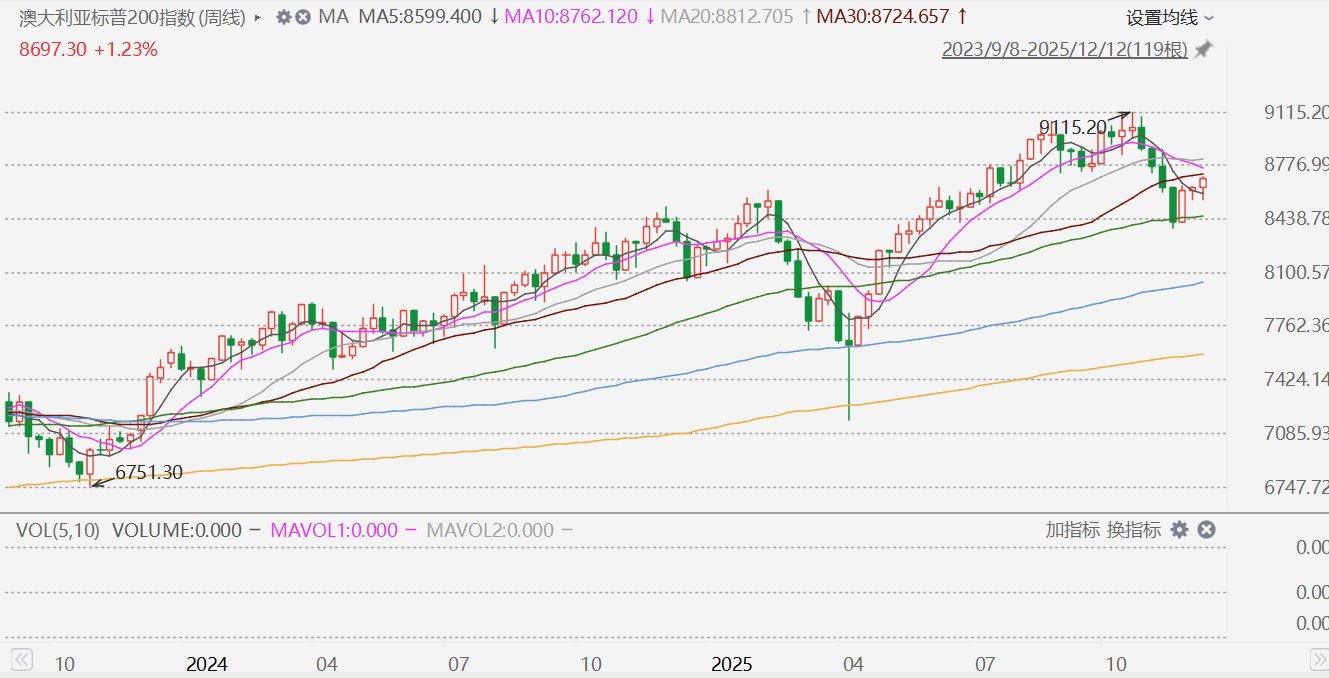Viewport: 1329px width, 678px height.
Task: Close the VOL indicator panel
Action: coord(1206,529)
